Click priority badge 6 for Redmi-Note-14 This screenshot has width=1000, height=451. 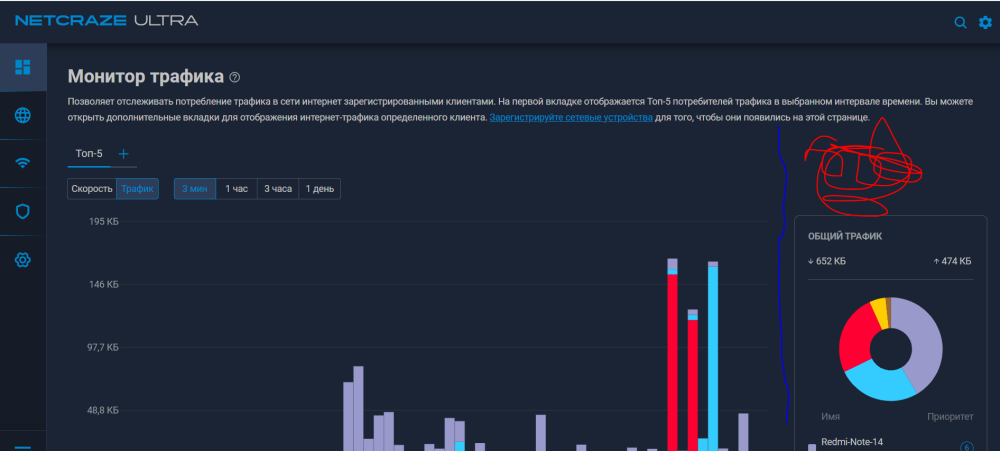[966, 447]
